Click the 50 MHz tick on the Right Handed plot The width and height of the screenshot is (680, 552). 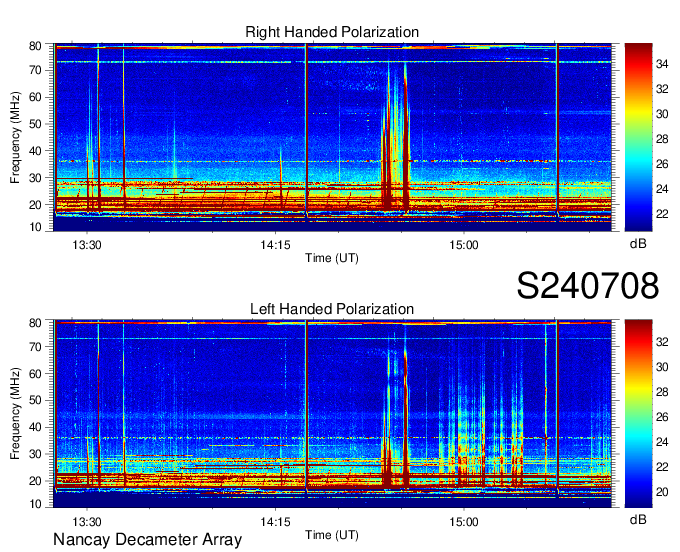(x=35, y=124)
